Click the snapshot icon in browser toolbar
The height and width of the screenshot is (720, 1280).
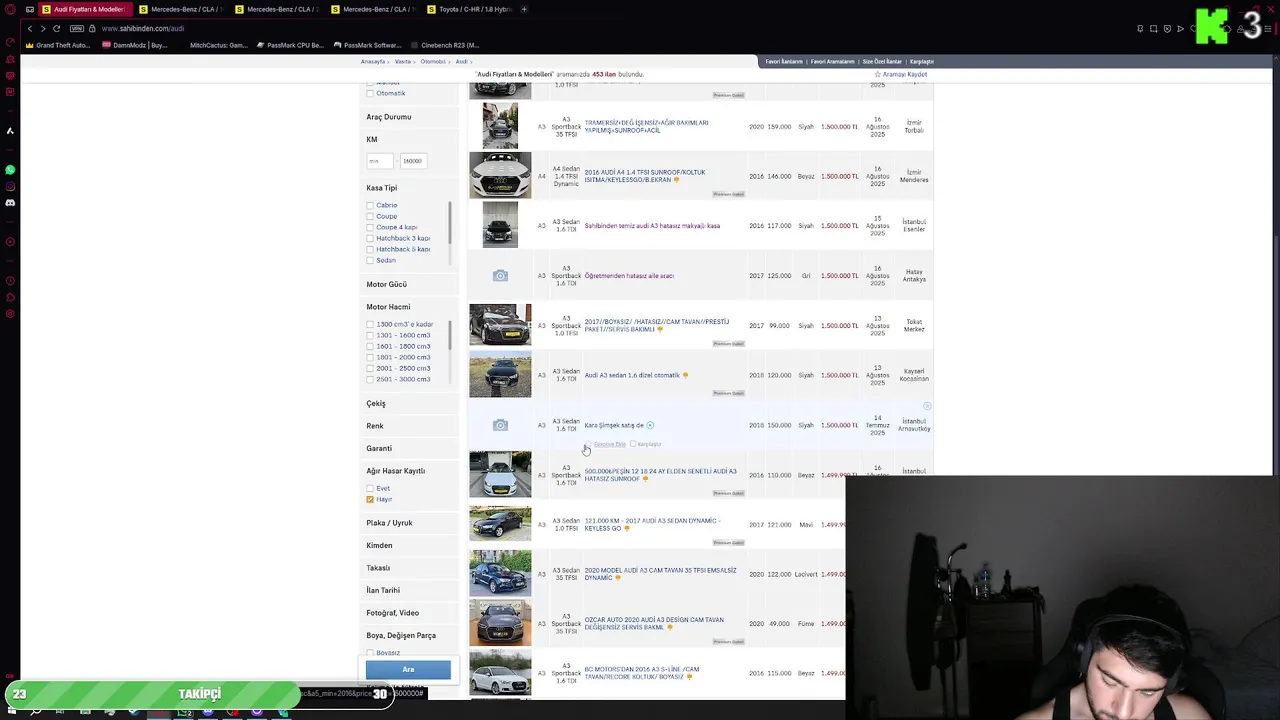(x=1153, y=28)
